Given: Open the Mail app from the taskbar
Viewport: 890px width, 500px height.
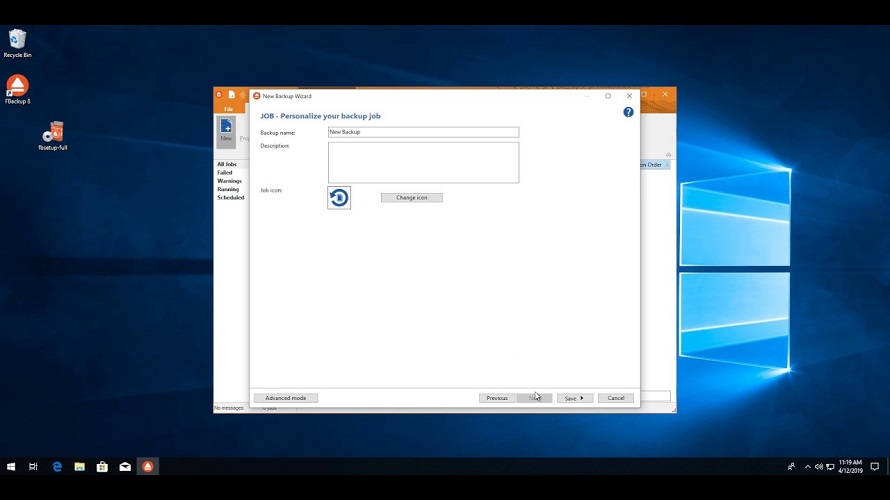Looking at the screenshot, I should coord(125,467).
